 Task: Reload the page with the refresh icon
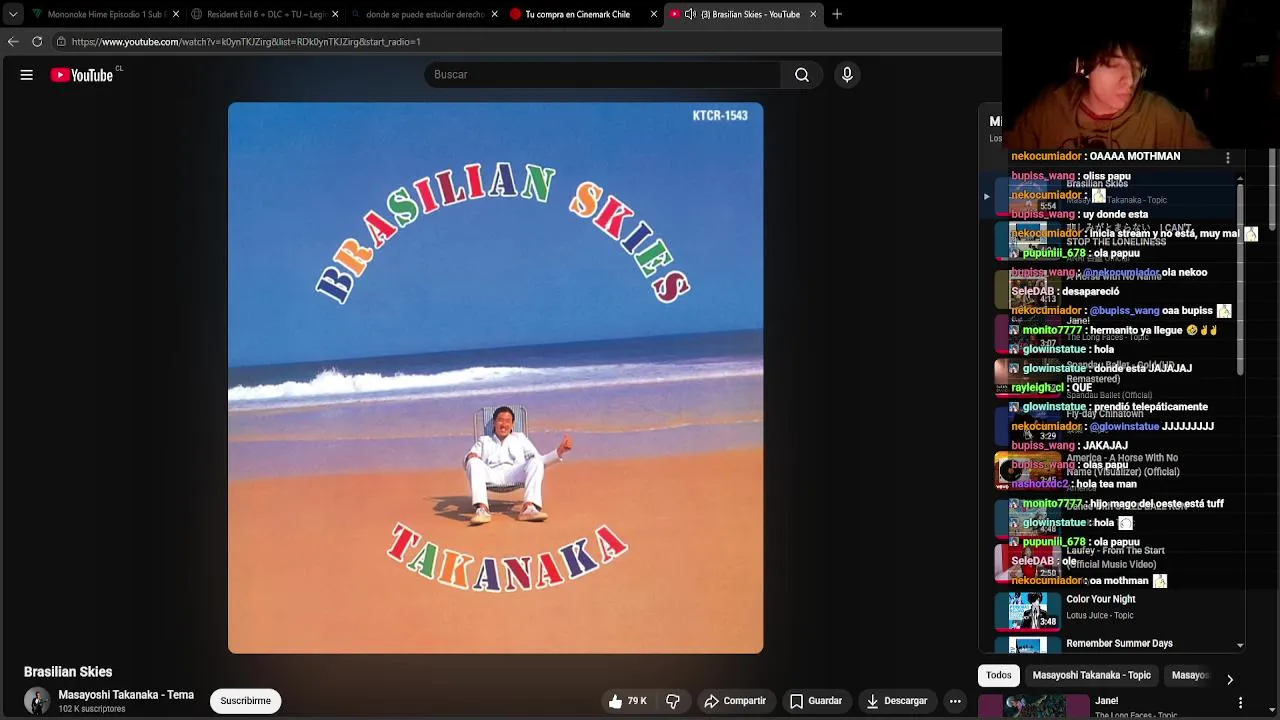(37, 42)
